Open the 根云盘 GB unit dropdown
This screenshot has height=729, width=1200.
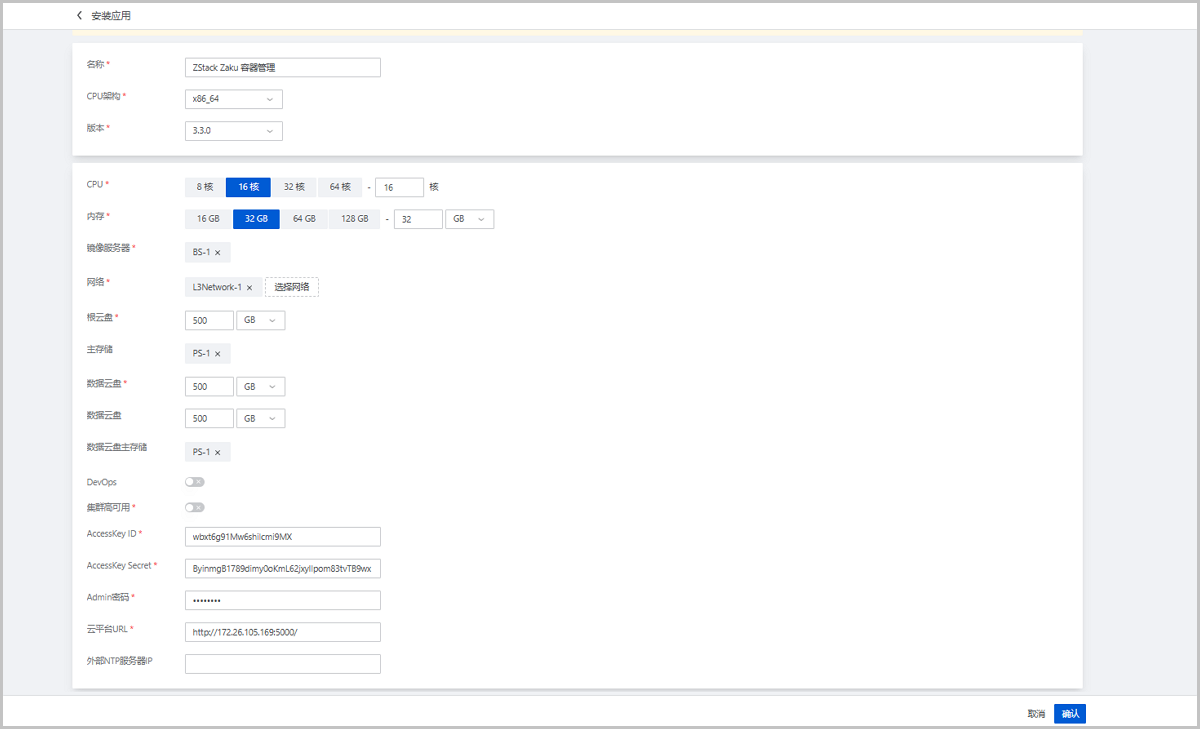pos(260,321)
